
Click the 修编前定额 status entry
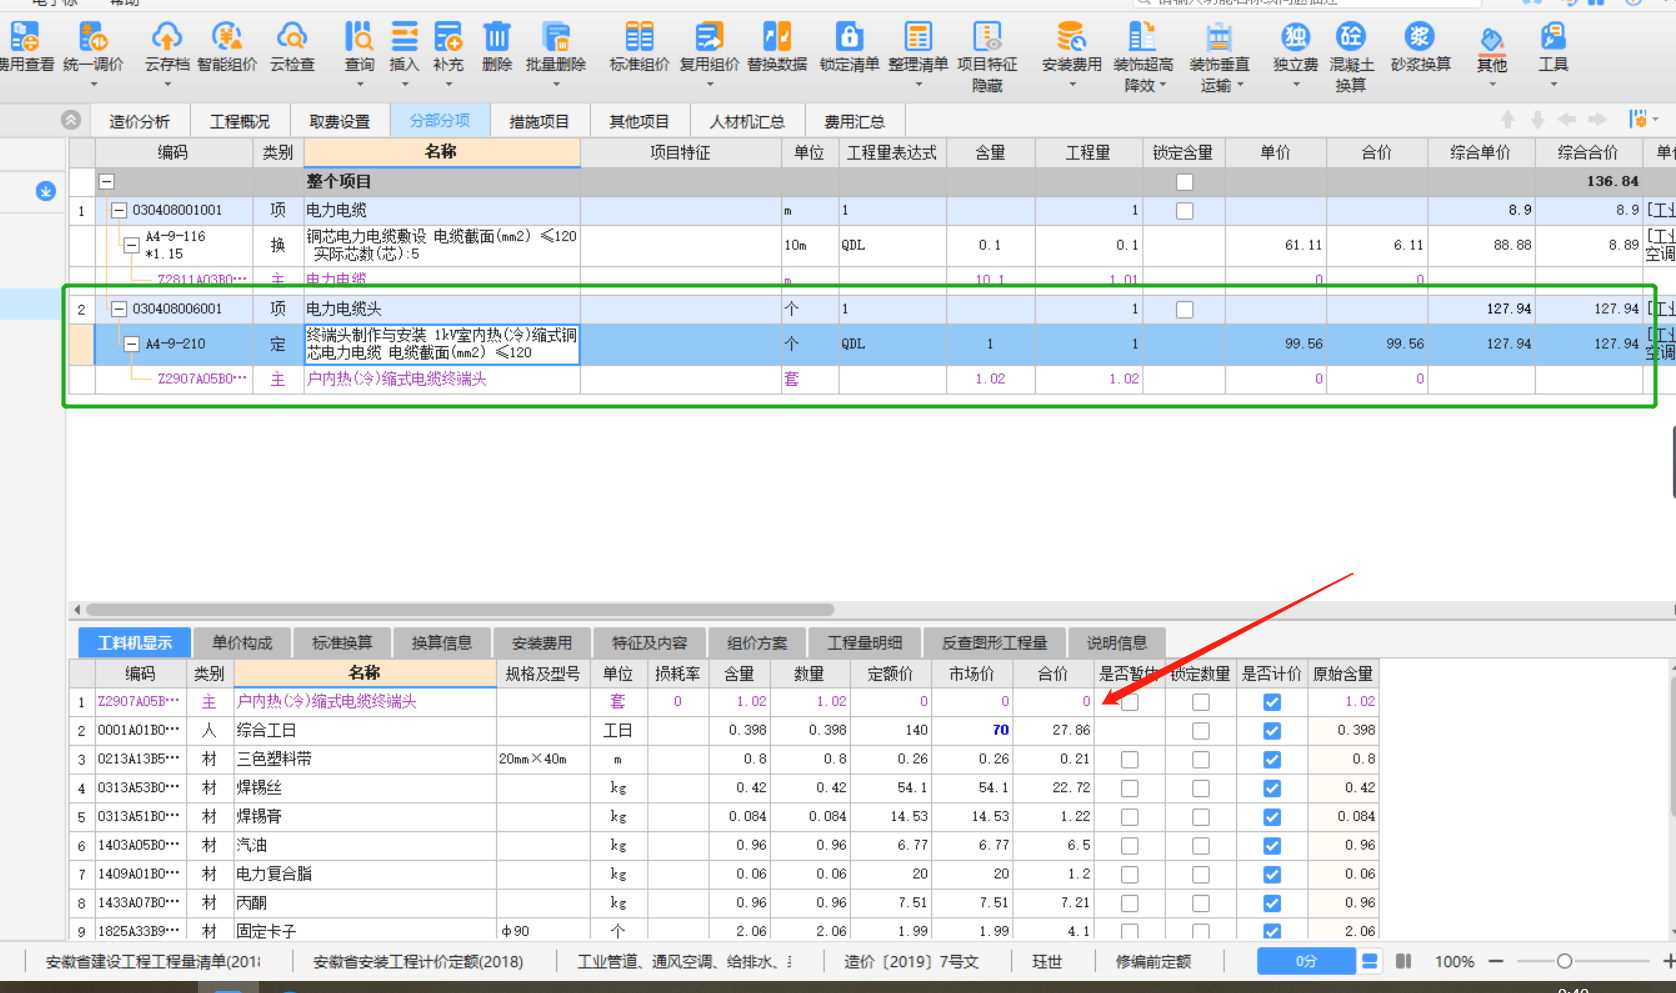(x=1153, y=962)
